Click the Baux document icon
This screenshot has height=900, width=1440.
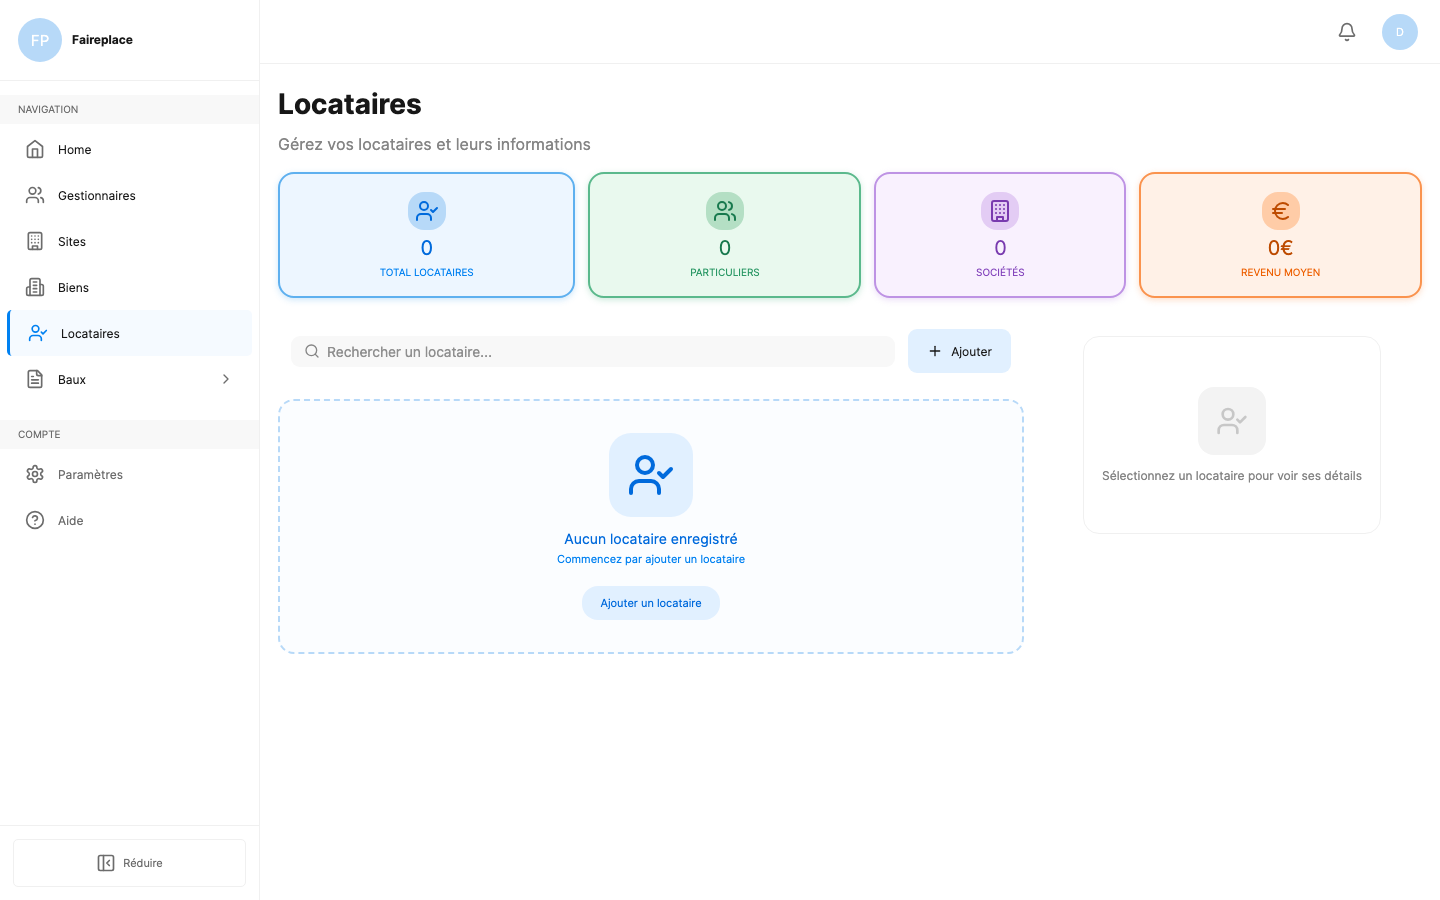(37, 379)
